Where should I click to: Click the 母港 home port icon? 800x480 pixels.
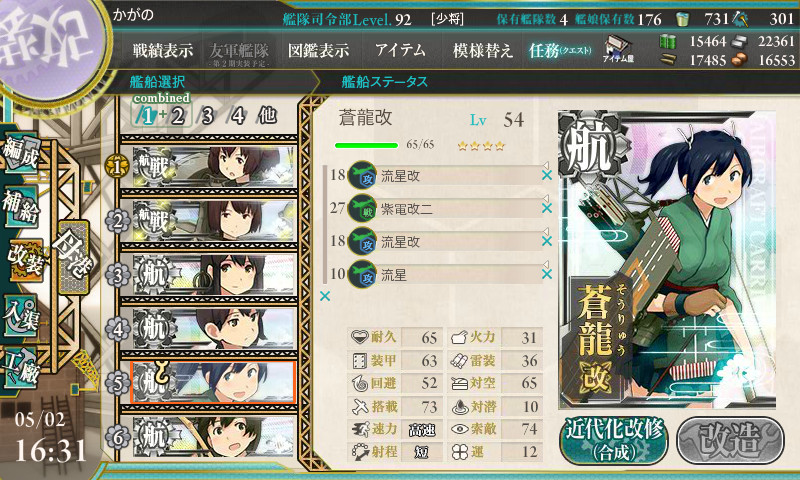pos(73,257)
